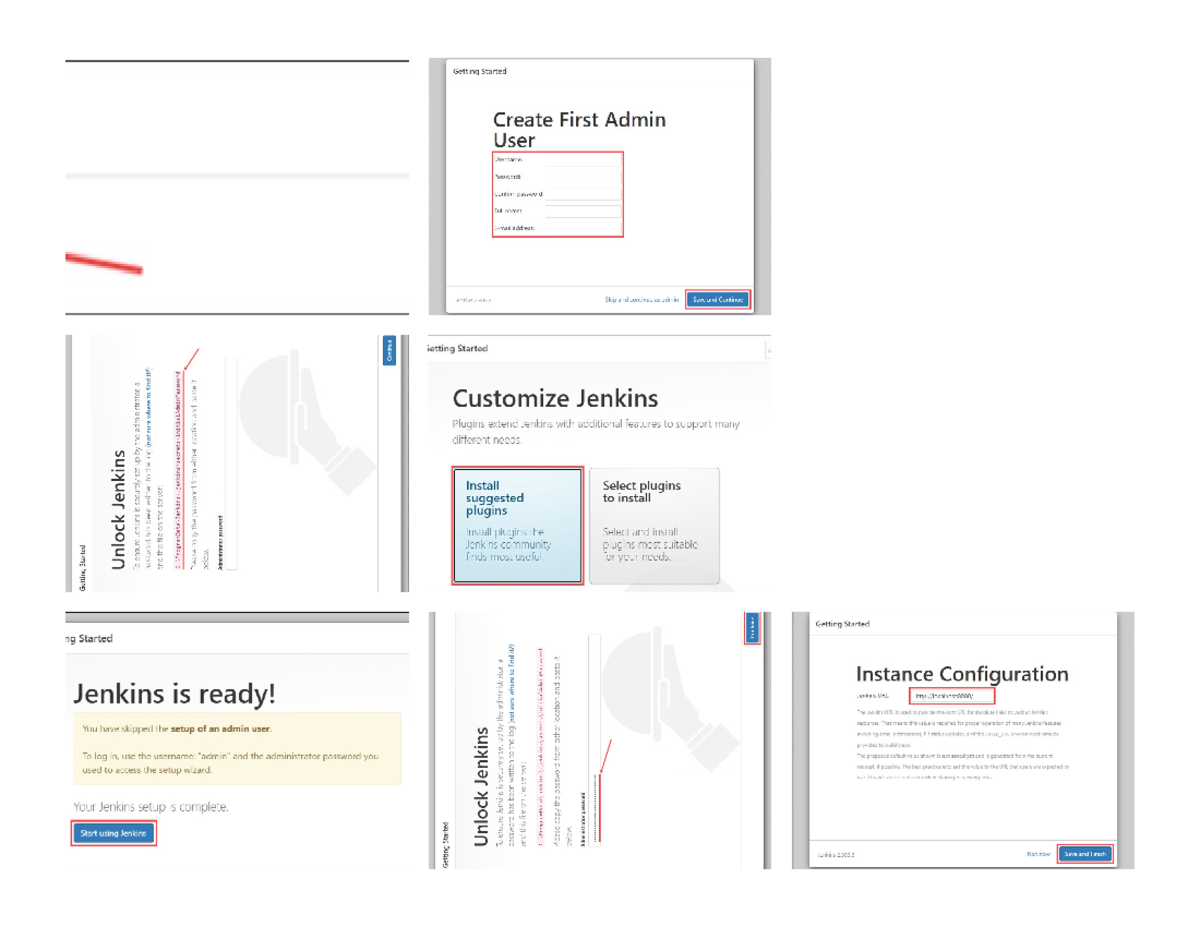Click the 'Jenkins is ready!' heading
1200x927 pixels.
click(x=175, y=692)
